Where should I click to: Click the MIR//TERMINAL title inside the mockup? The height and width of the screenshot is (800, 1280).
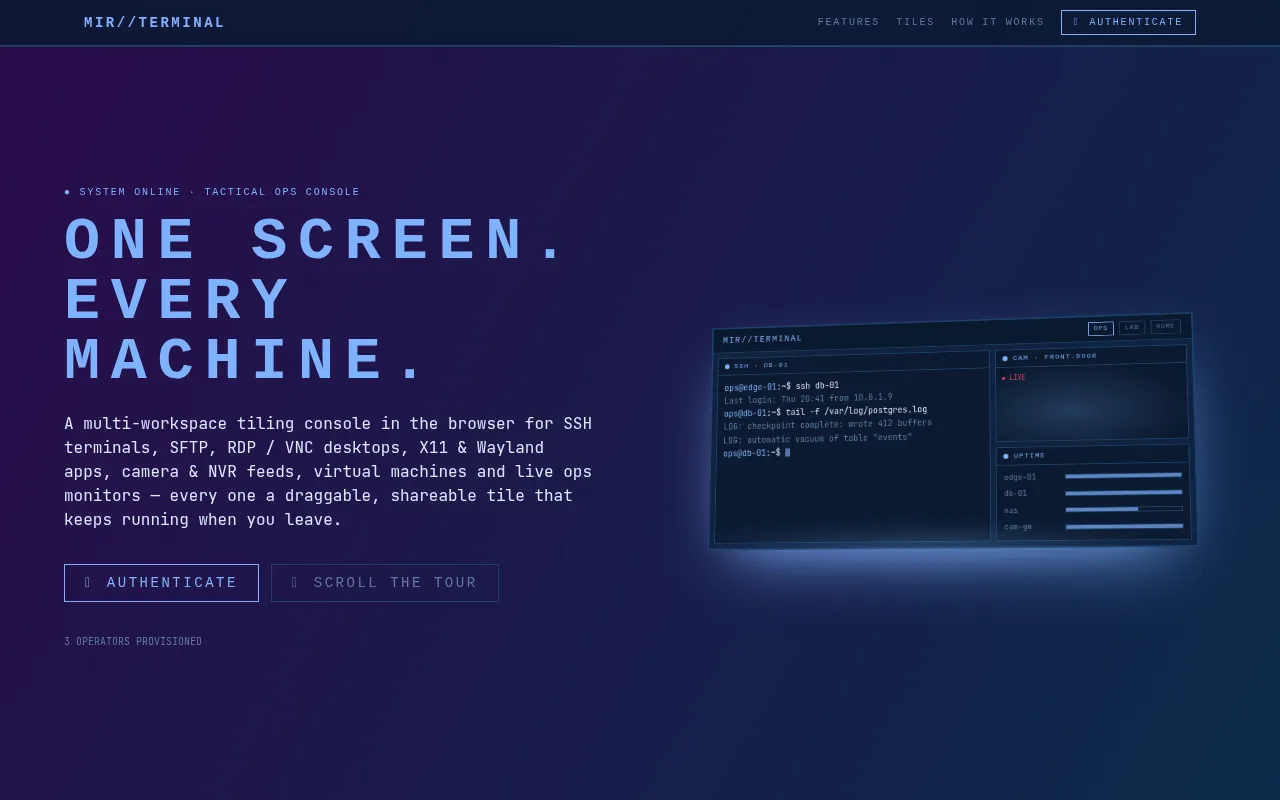[762, 339]
